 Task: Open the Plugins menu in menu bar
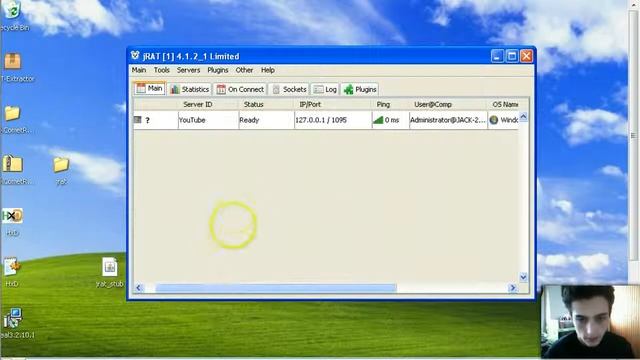coord(218,70)
